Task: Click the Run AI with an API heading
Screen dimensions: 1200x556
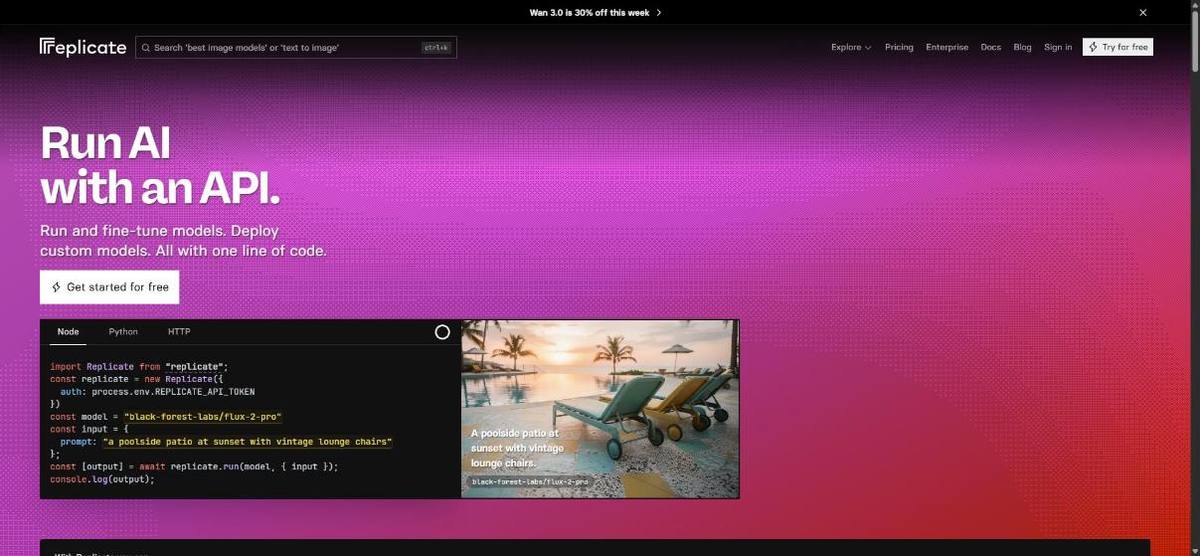Action: click(160, 165)
